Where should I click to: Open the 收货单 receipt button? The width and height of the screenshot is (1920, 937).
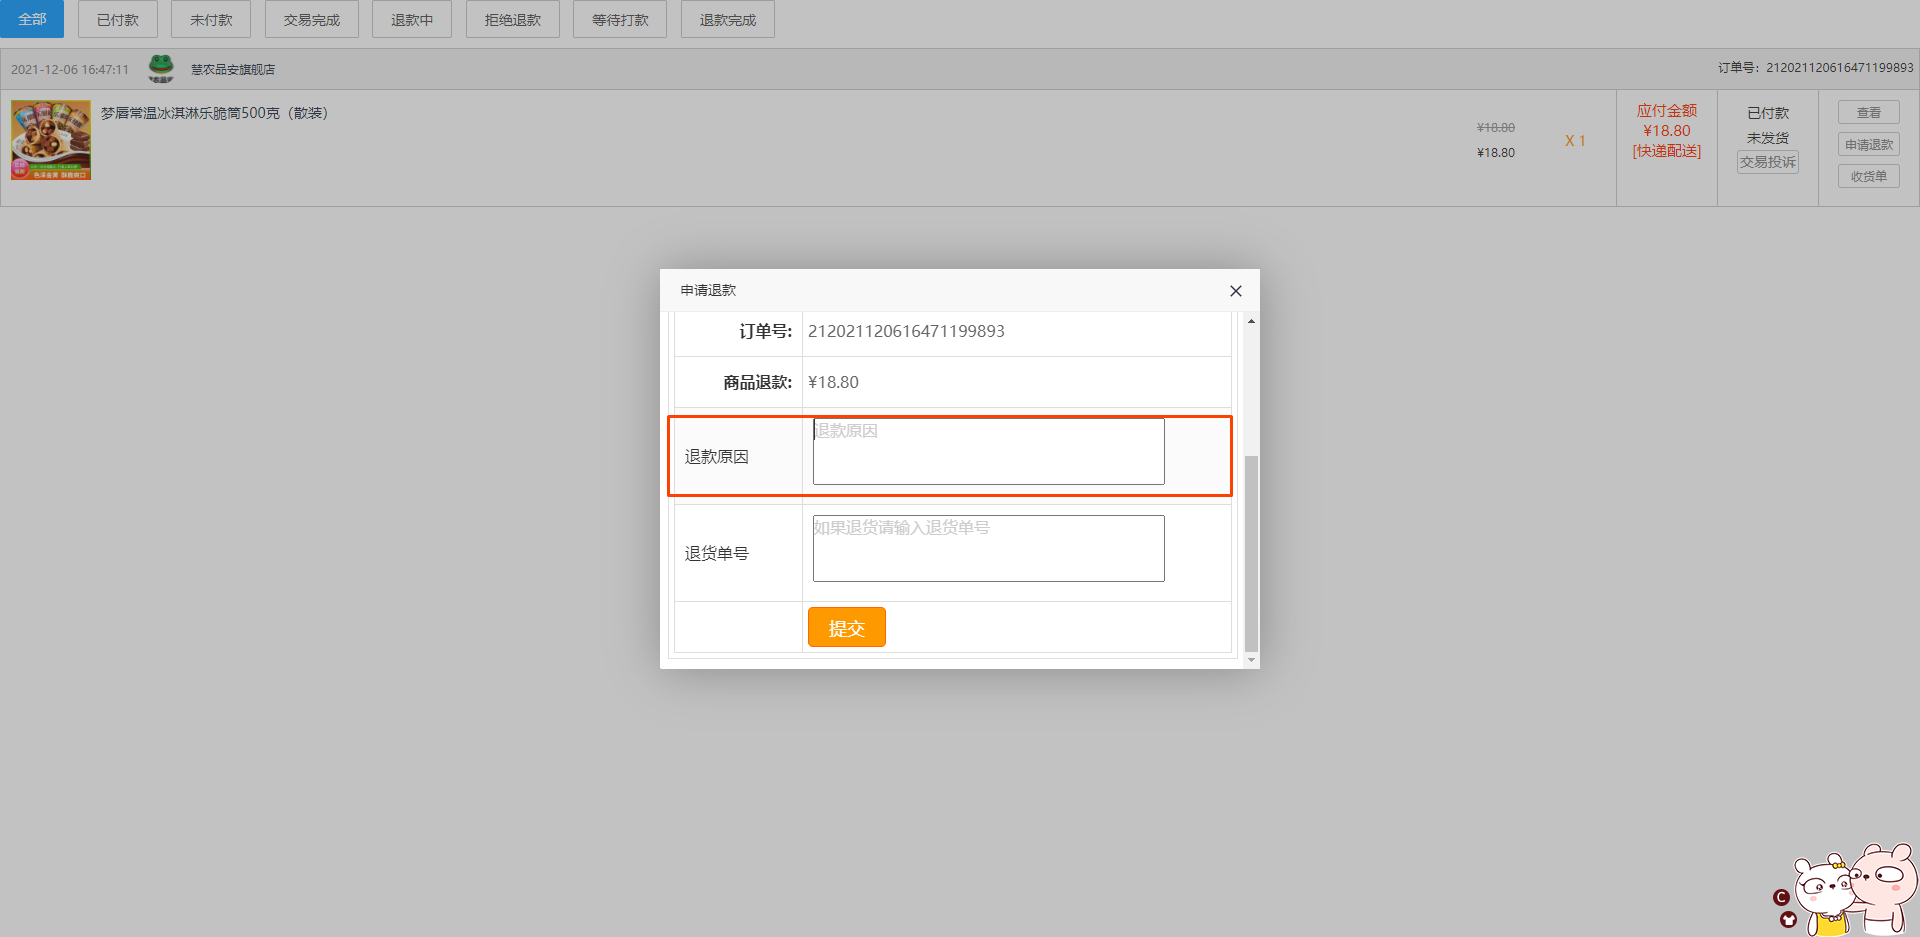click(x=1868, y=176)
